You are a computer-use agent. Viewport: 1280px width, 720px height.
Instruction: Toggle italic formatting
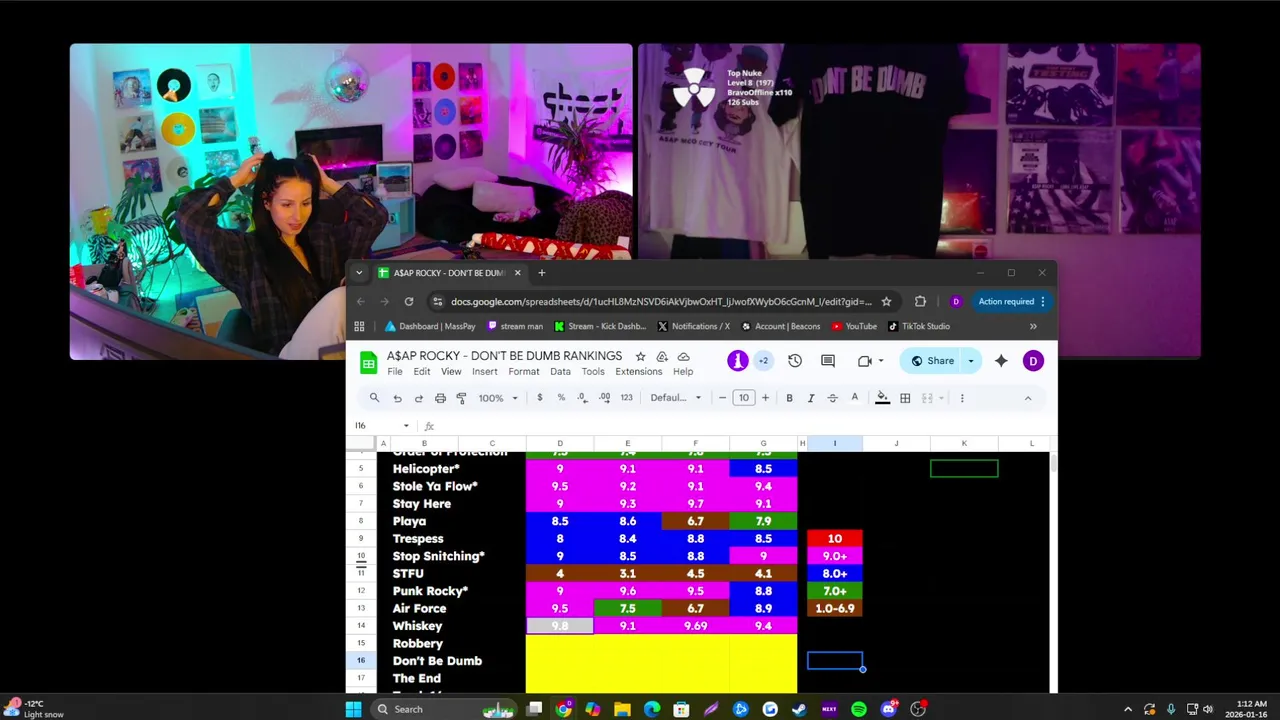pyautogui.click(x=811, y=398)
